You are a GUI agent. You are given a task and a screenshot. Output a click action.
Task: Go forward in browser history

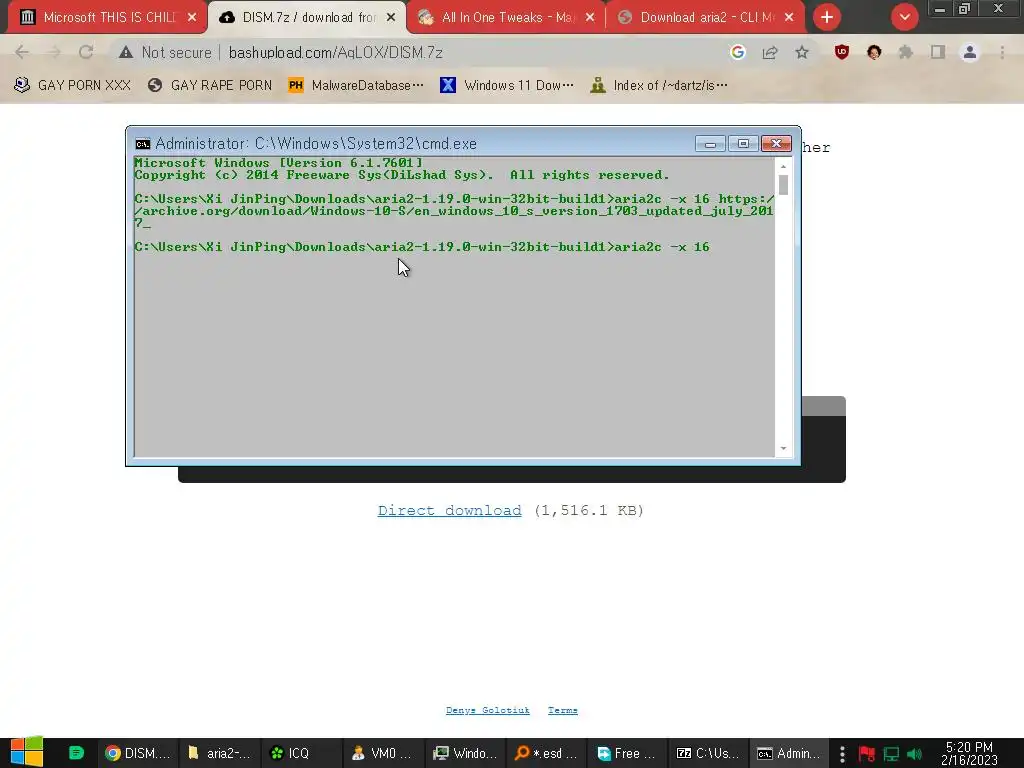(x=54, y=52)
